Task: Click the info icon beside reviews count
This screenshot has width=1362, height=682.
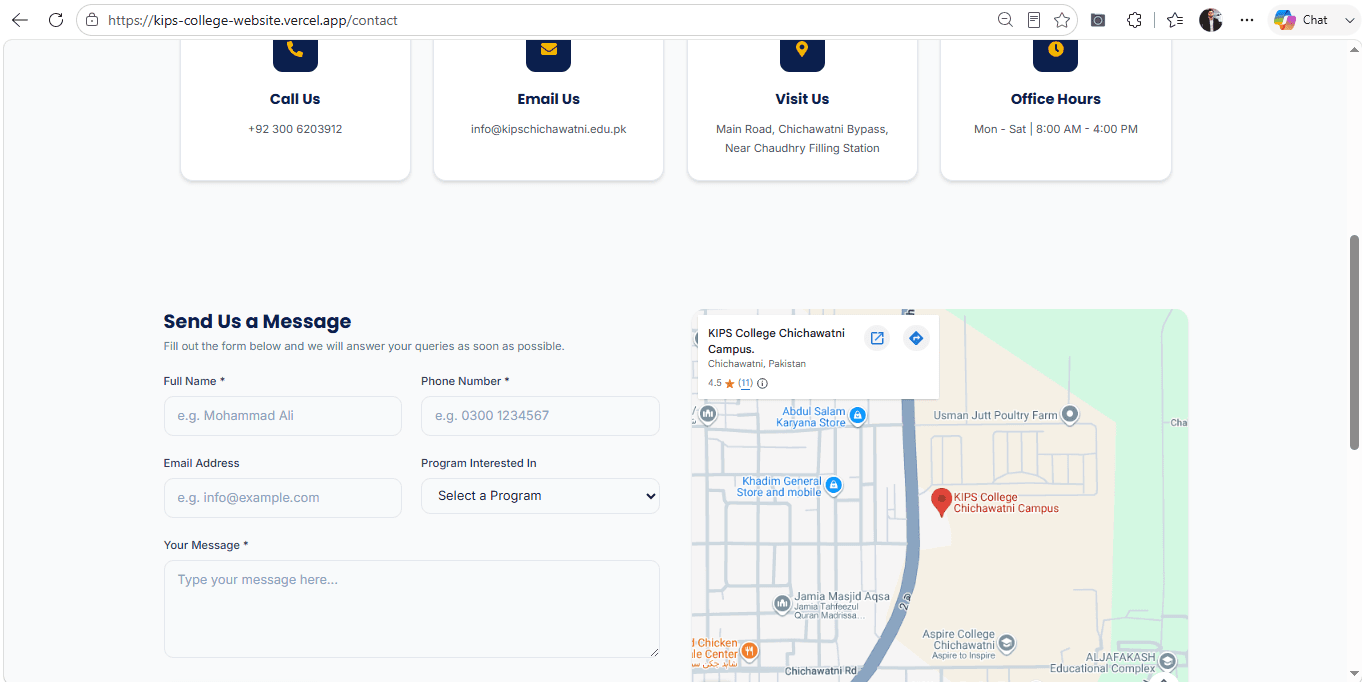Action: [762, 383]
